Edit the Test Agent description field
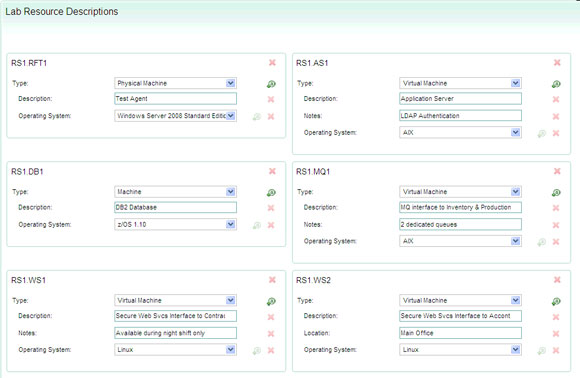This screenshot has width=580, height=378. pyautogui.click(x=175, y=98)
